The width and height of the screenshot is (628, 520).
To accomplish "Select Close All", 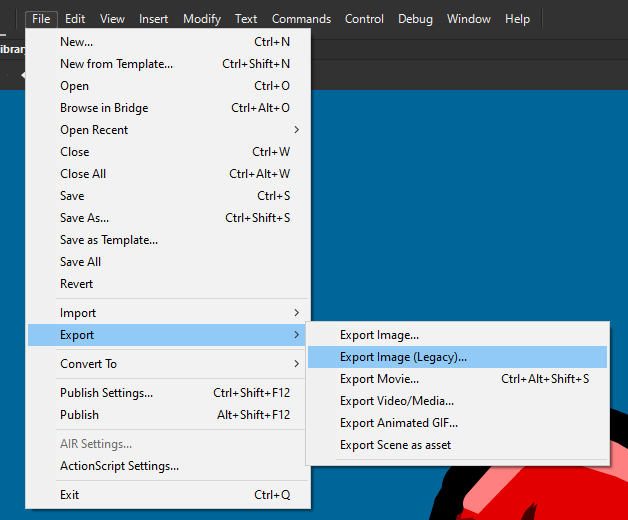I will pyautogui.click(x=168, y=174).
